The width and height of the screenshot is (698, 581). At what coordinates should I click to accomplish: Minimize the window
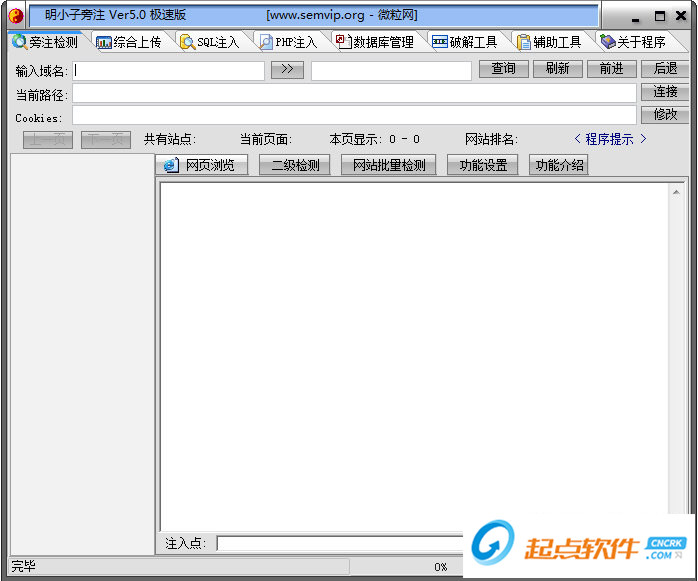(636, 18)
